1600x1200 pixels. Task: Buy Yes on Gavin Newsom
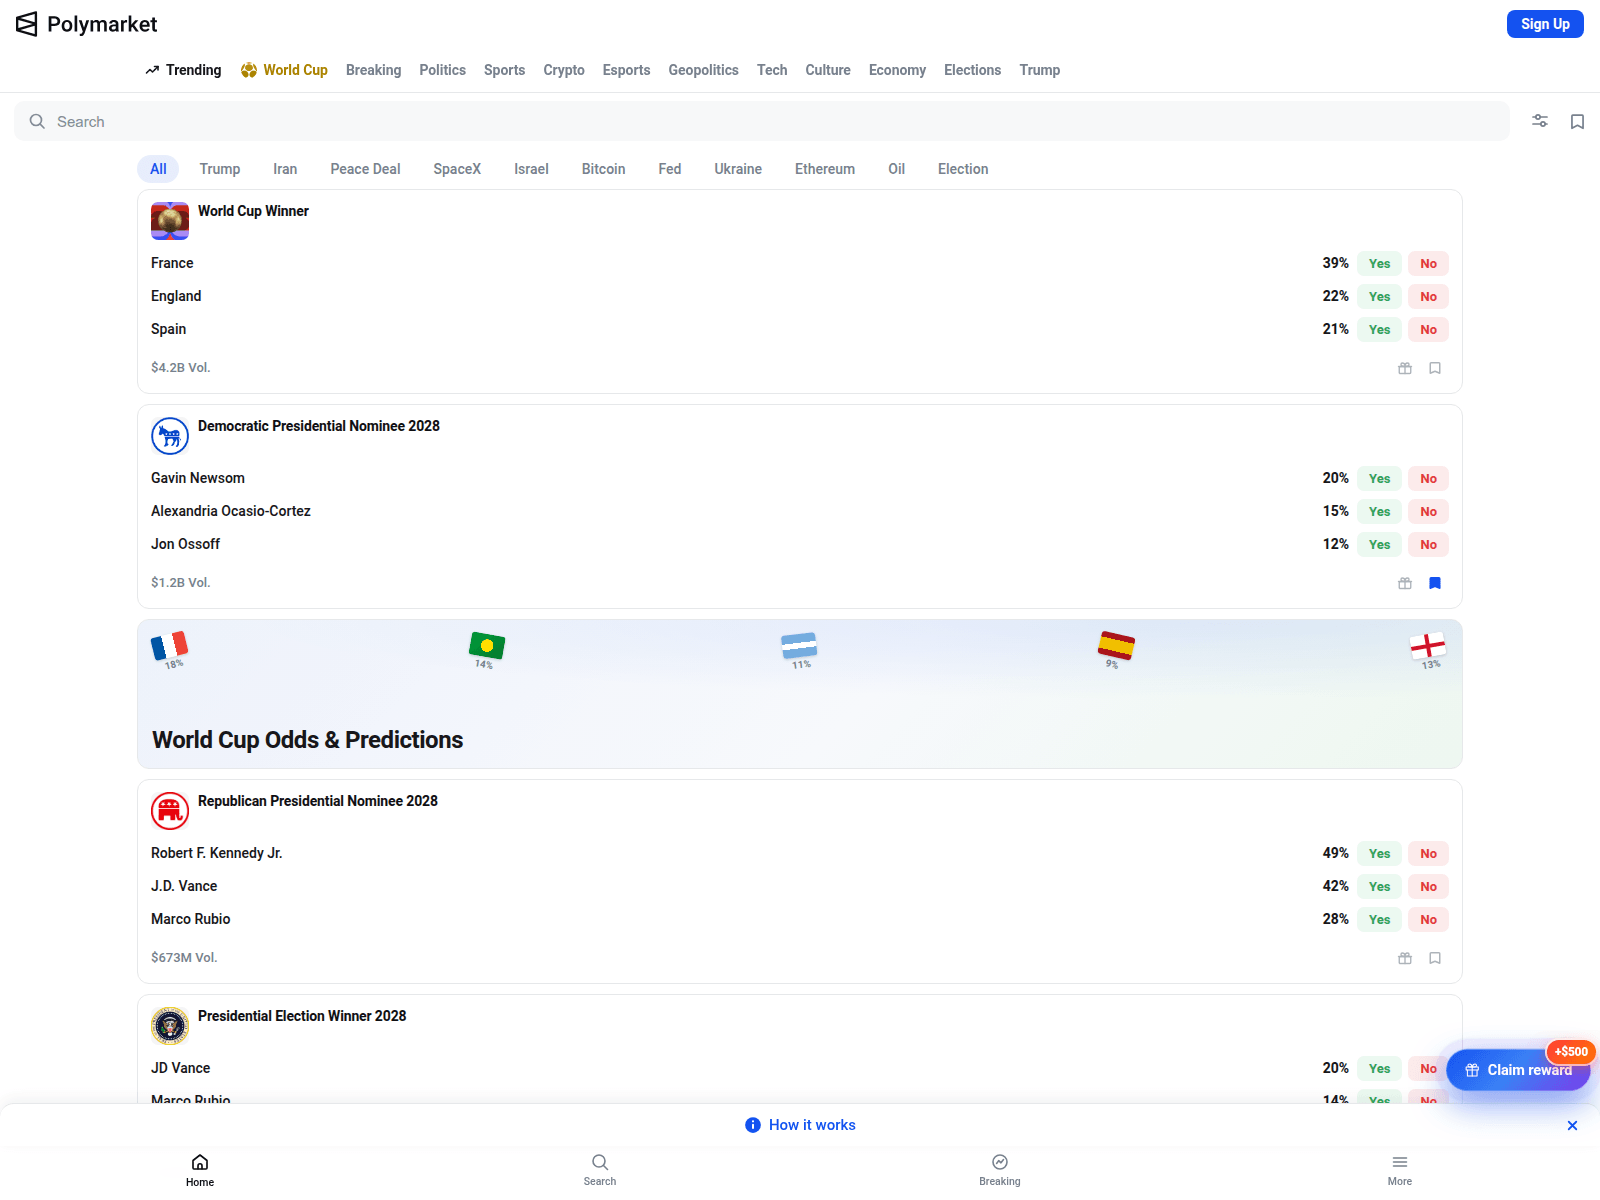pyautogui.click(x=1379, y=479)
